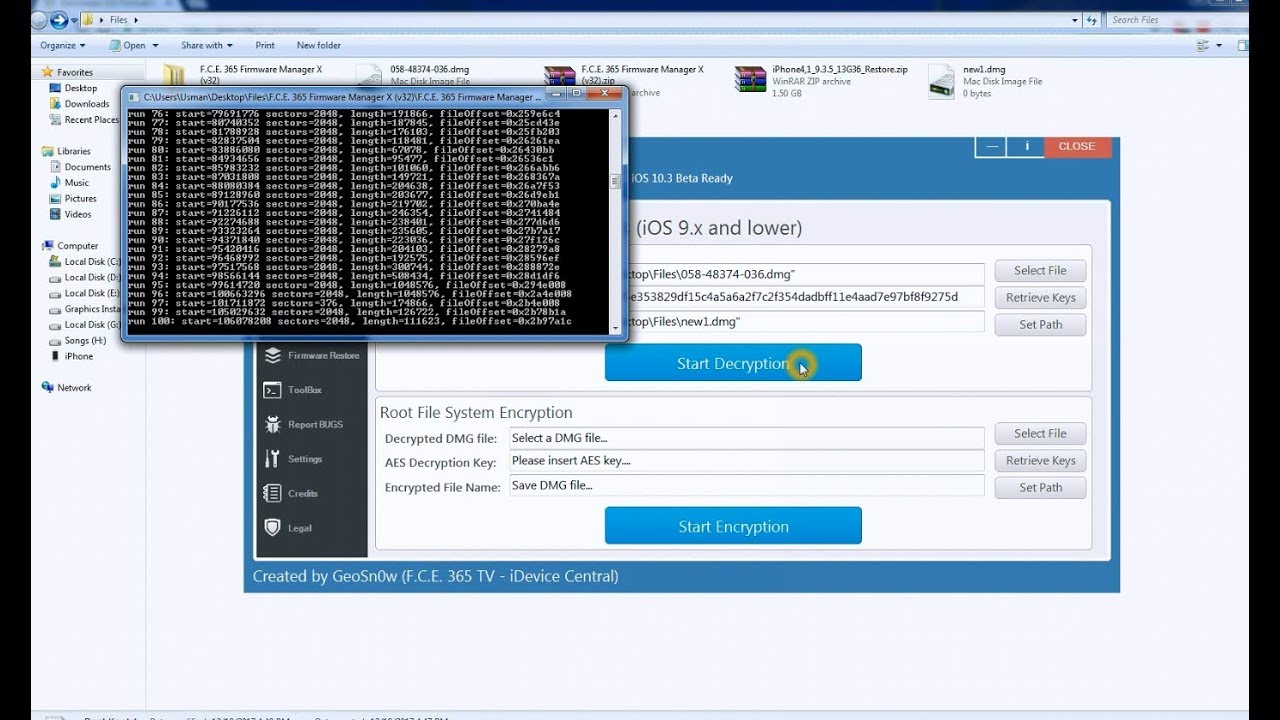Select Recent Places in Favorites
The image size is (1280, 720).
coord(84,120)
